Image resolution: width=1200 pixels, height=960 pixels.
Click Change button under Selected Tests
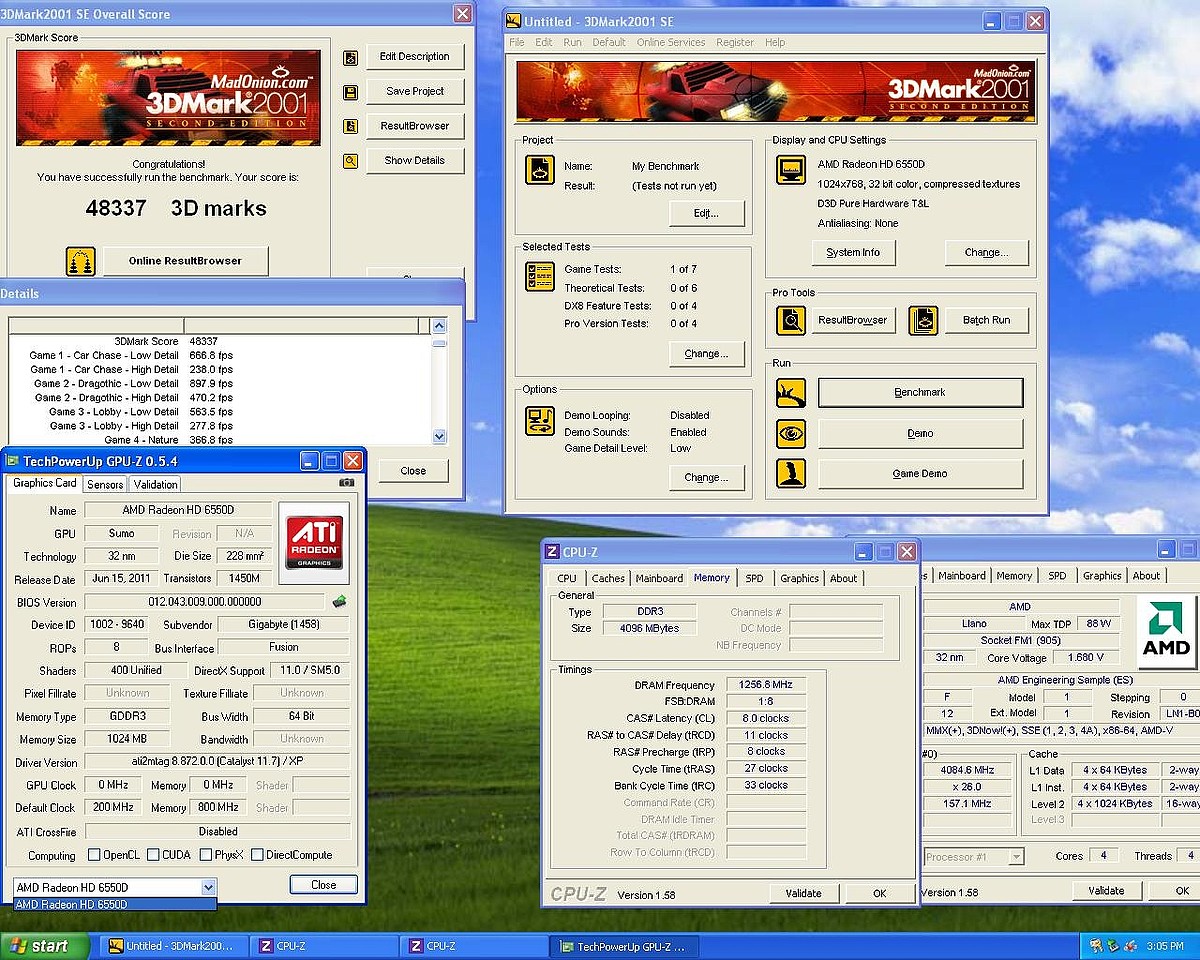point(706,354)
